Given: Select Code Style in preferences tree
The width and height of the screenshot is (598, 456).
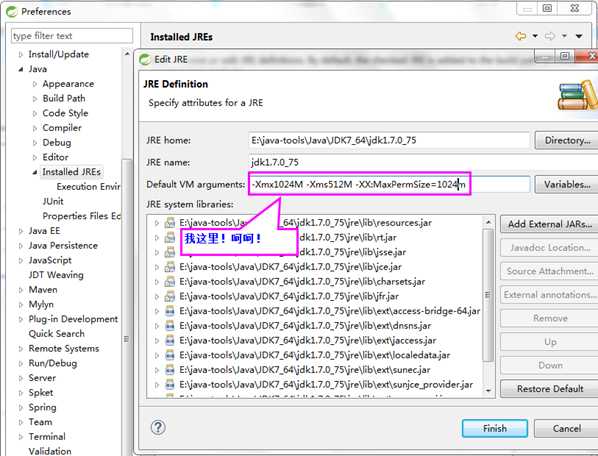Looking at the screenshot, I should 65,113.
